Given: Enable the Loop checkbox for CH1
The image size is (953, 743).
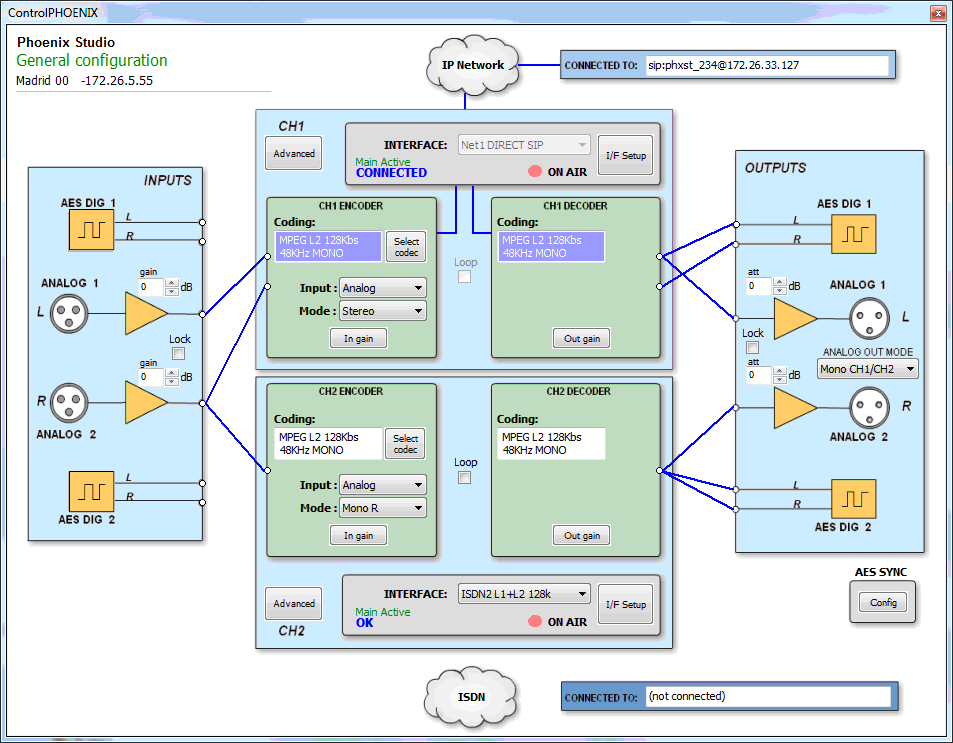Looking at the screenshot, I should point(465,276).
